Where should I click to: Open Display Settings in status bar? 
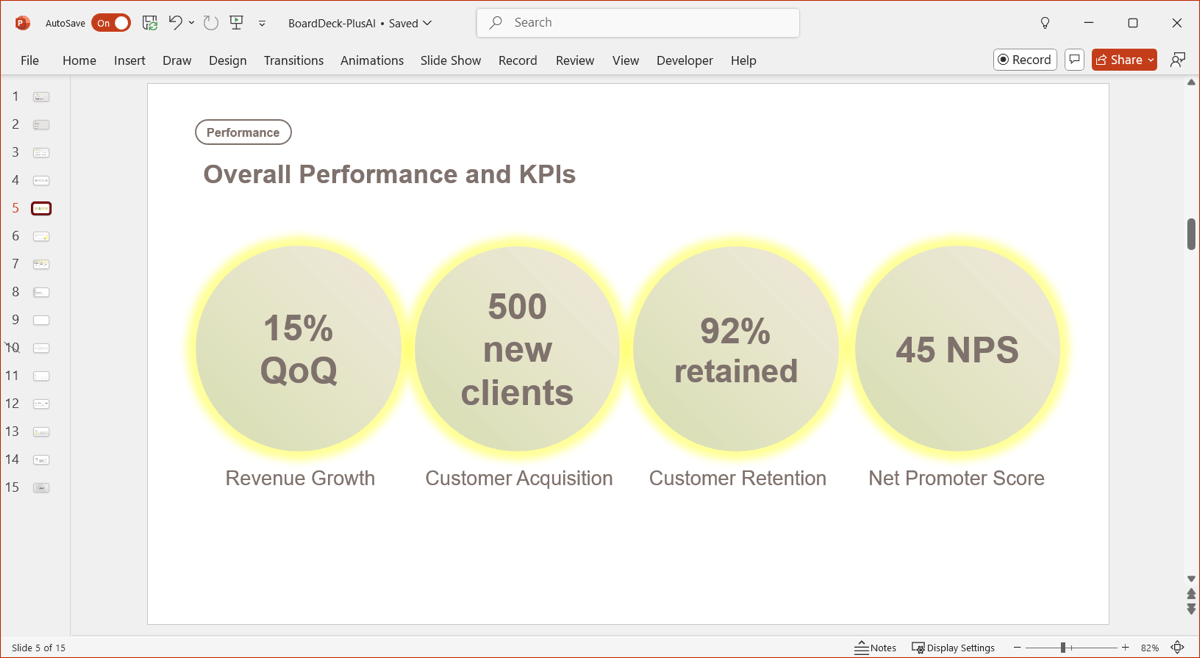click(953, 648)
